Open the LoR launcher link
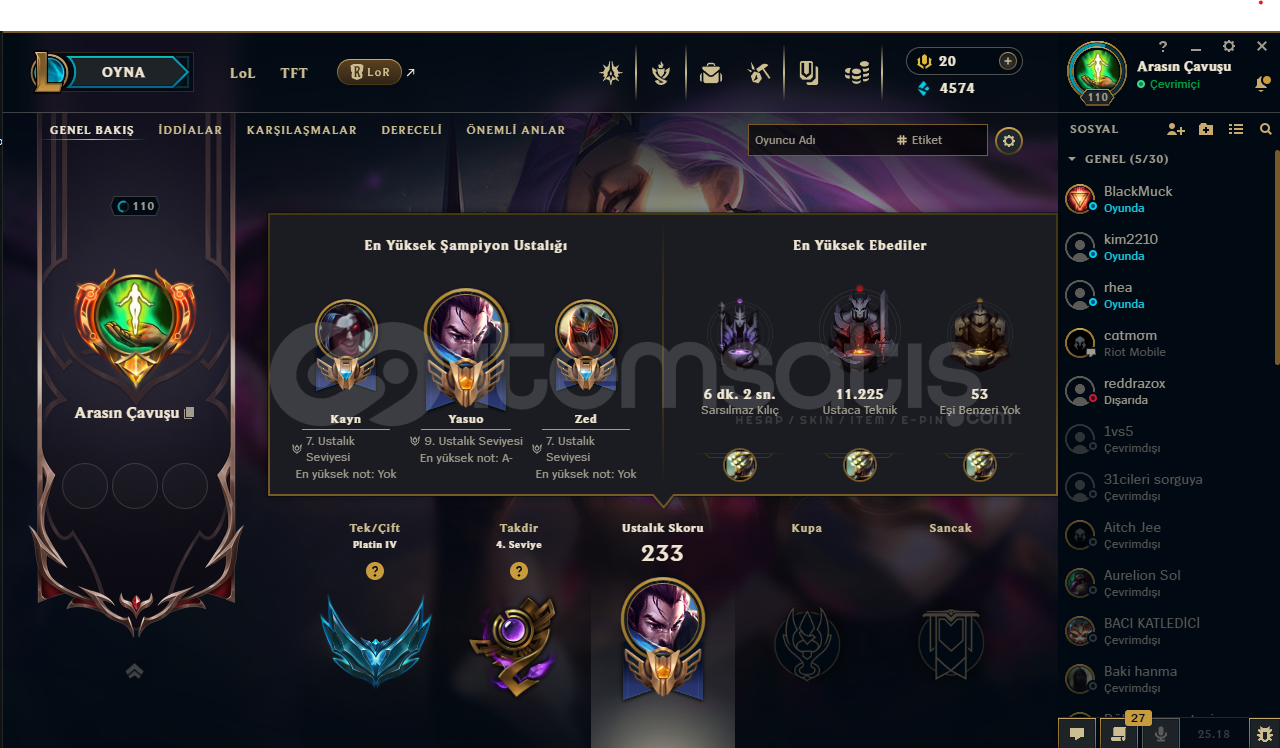1280x748 pixels. point(369,72)
